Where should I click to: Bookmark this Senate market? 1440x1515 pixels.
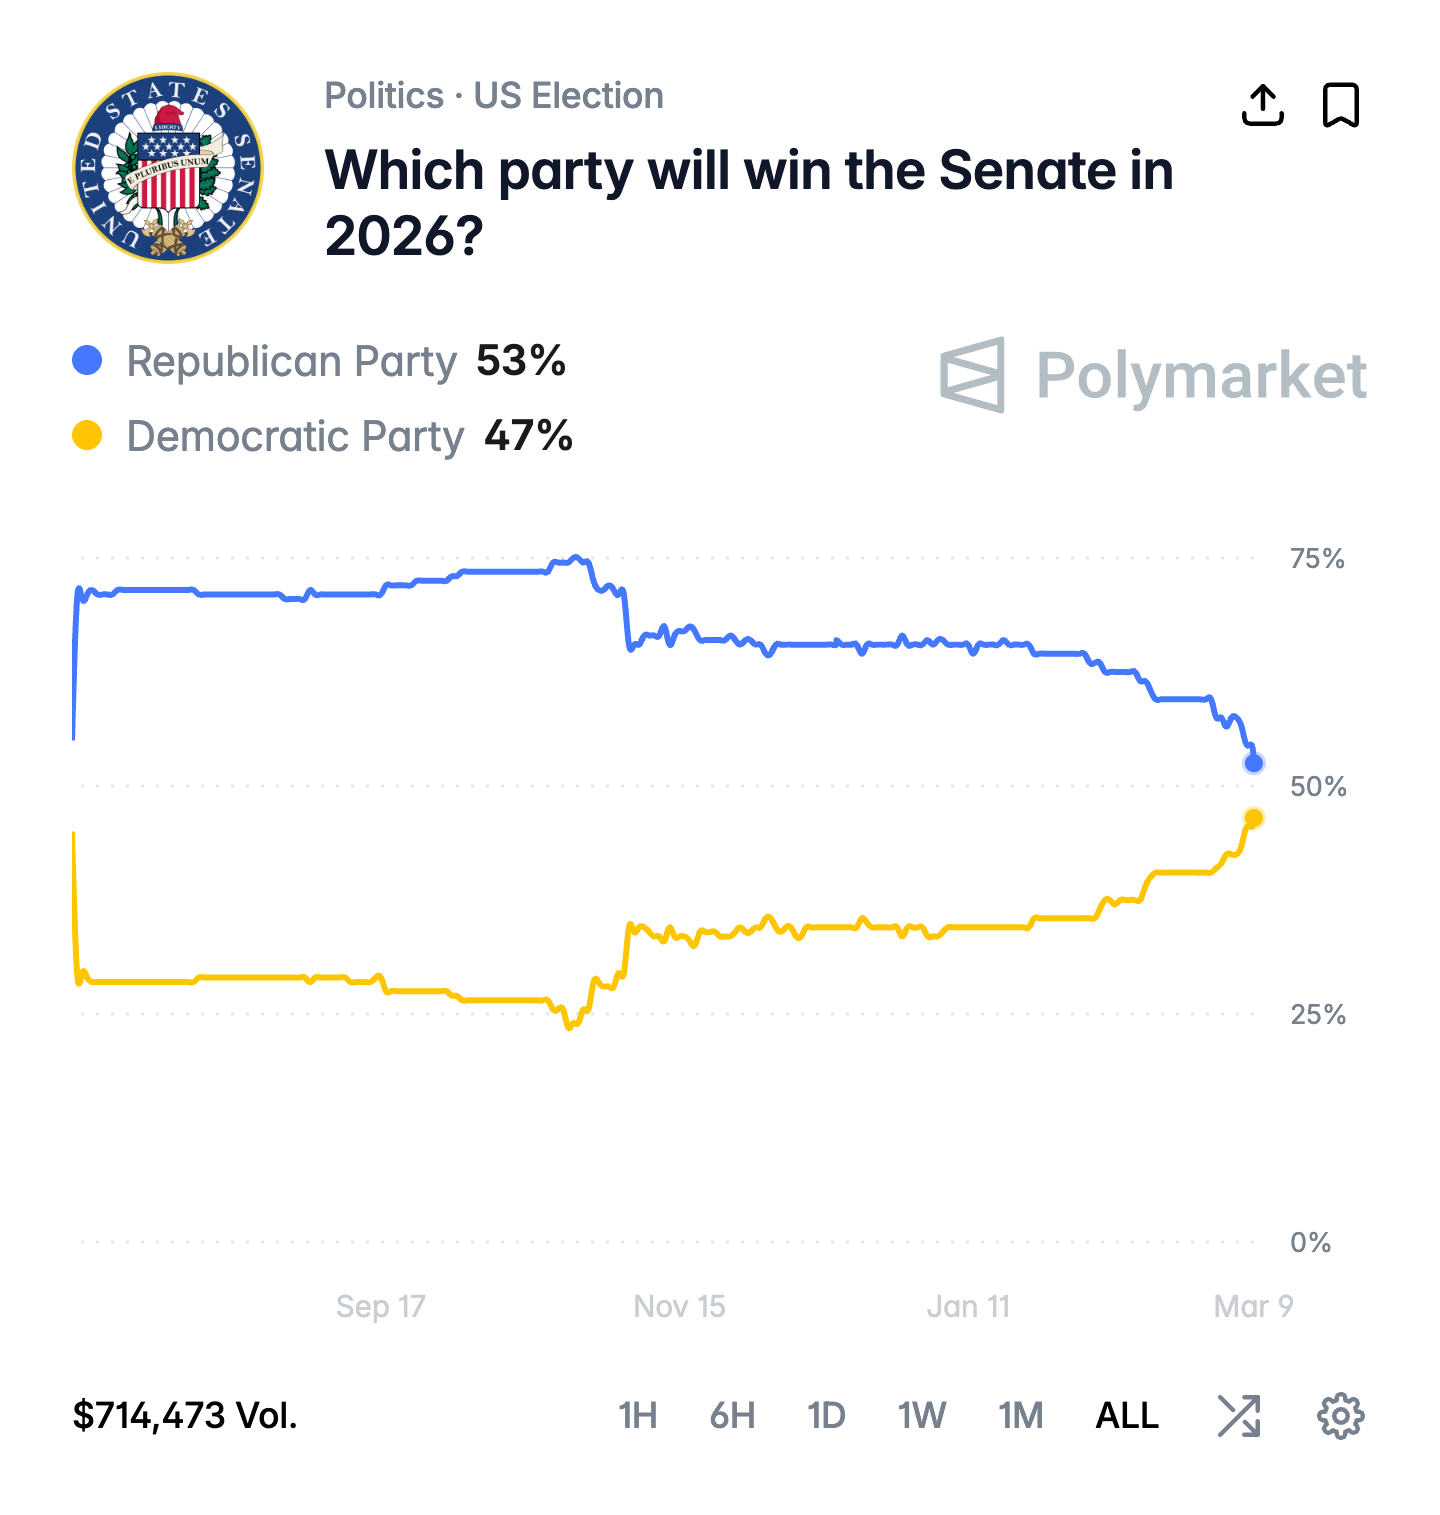coord(1341,105)
